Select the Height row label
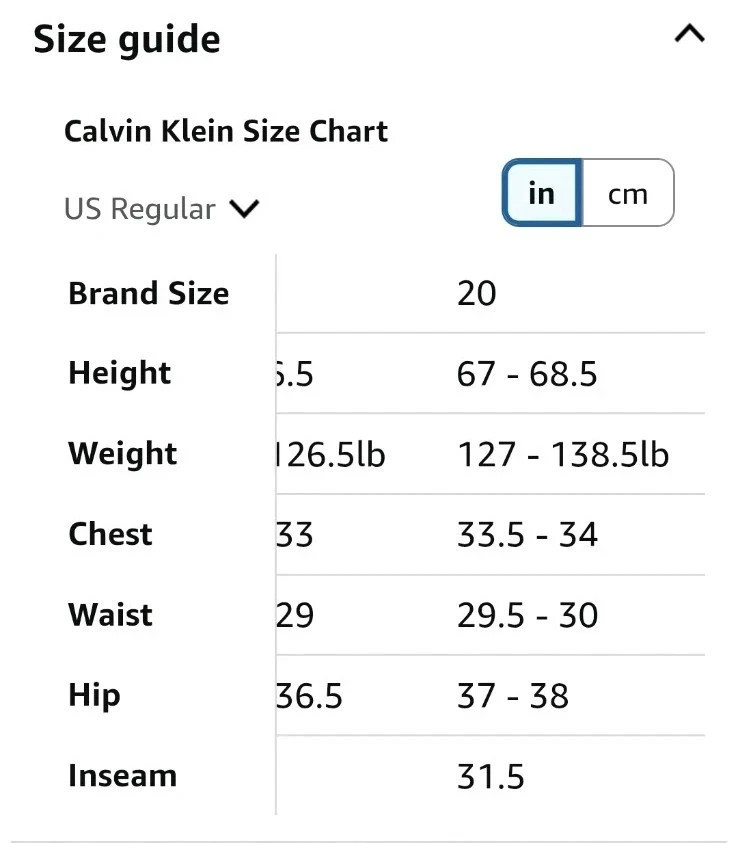The width and height of the screenshot is (737, 843). tap(120, 374)
